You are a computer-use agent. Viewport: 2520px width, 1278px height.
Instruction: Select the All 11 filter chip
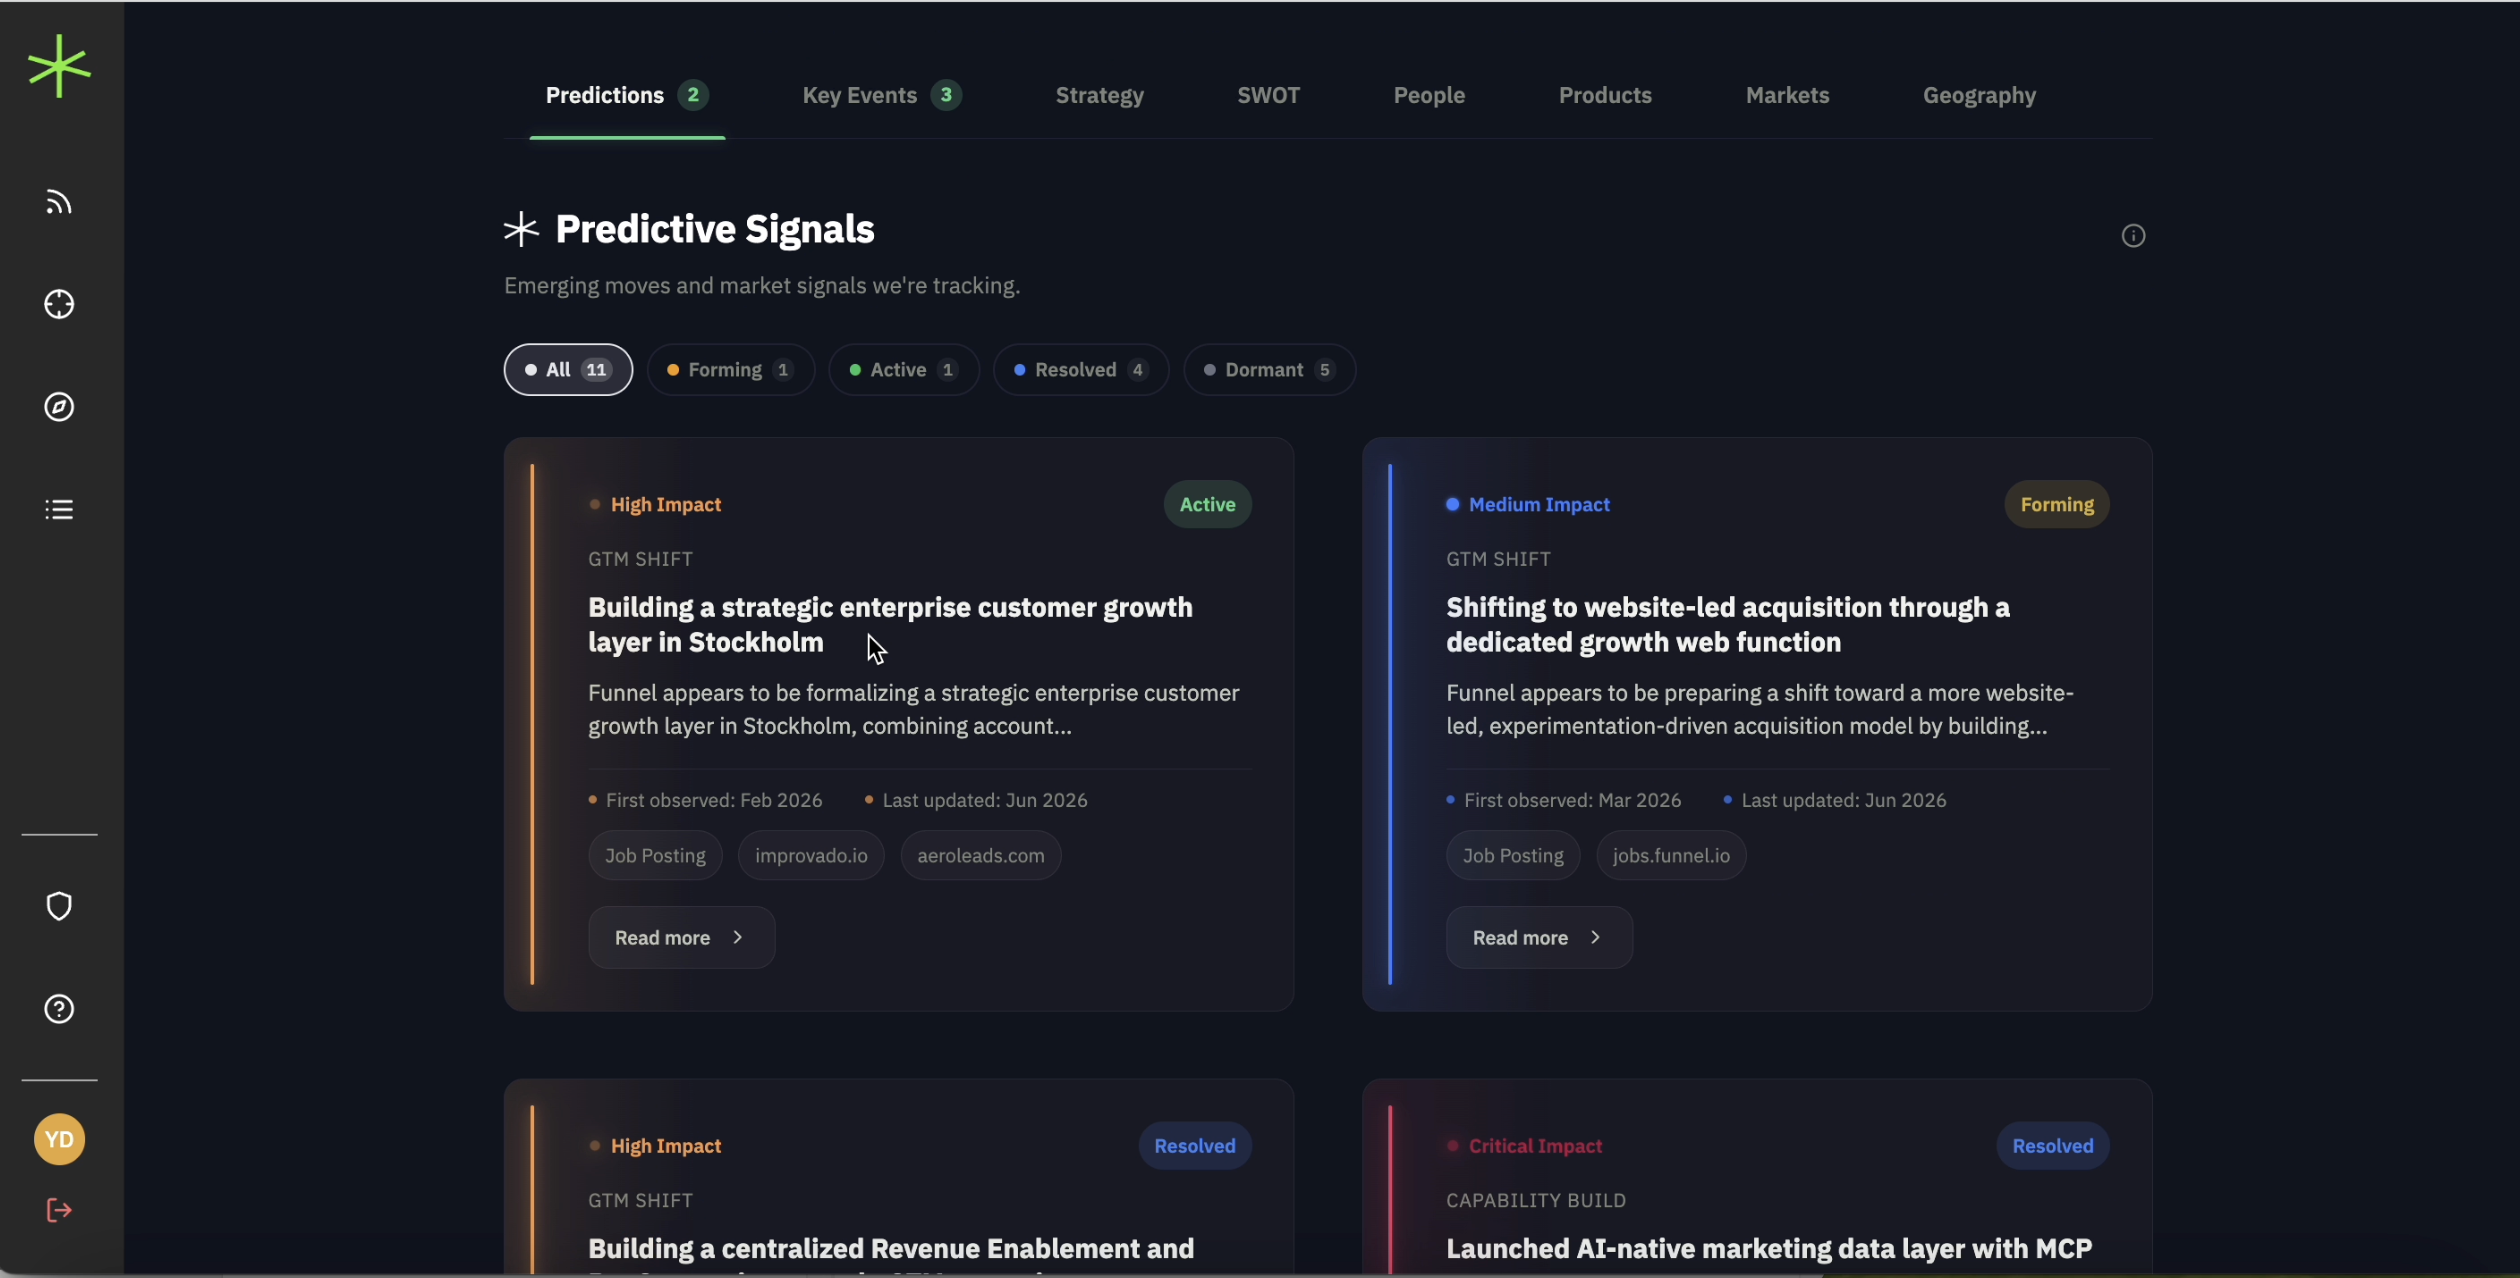(568, 370)
